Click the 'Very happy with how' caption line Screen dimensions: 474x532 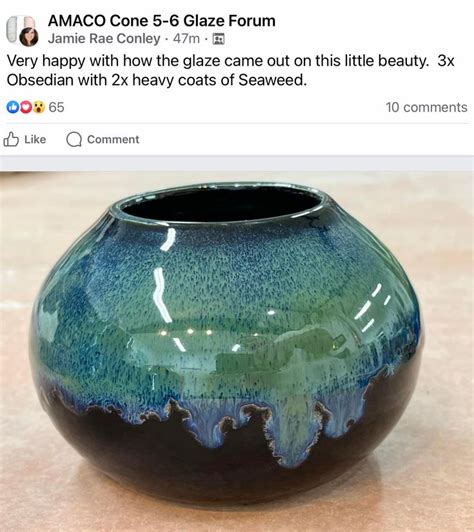coord(230,61)
